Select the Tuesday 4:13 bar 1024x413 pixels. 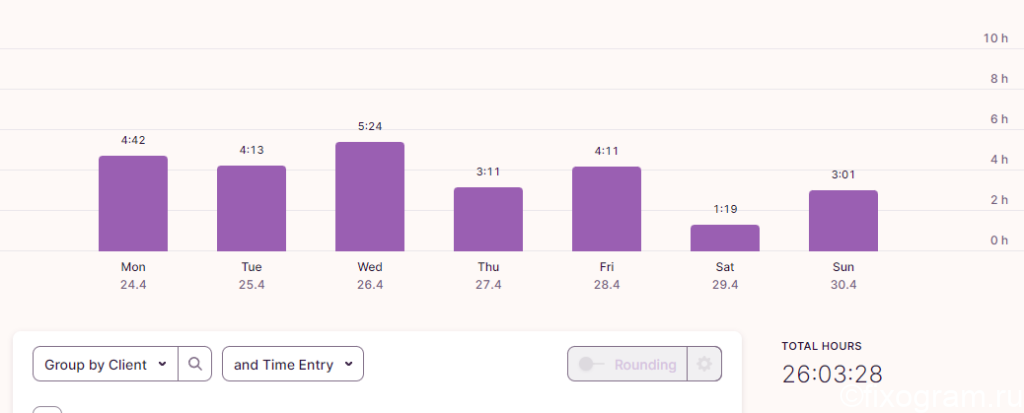pos(251,208)
